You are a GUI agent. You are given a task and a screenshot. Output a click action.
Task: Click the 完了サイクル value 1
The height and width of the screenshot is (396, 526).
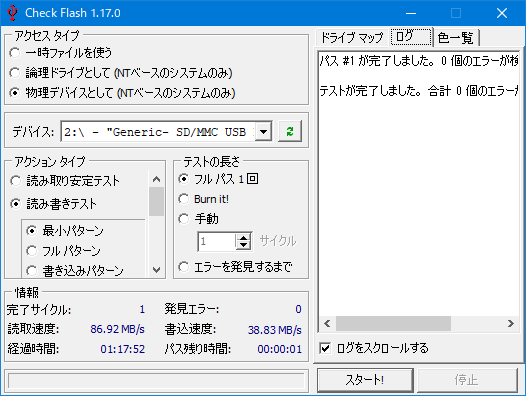142,309
